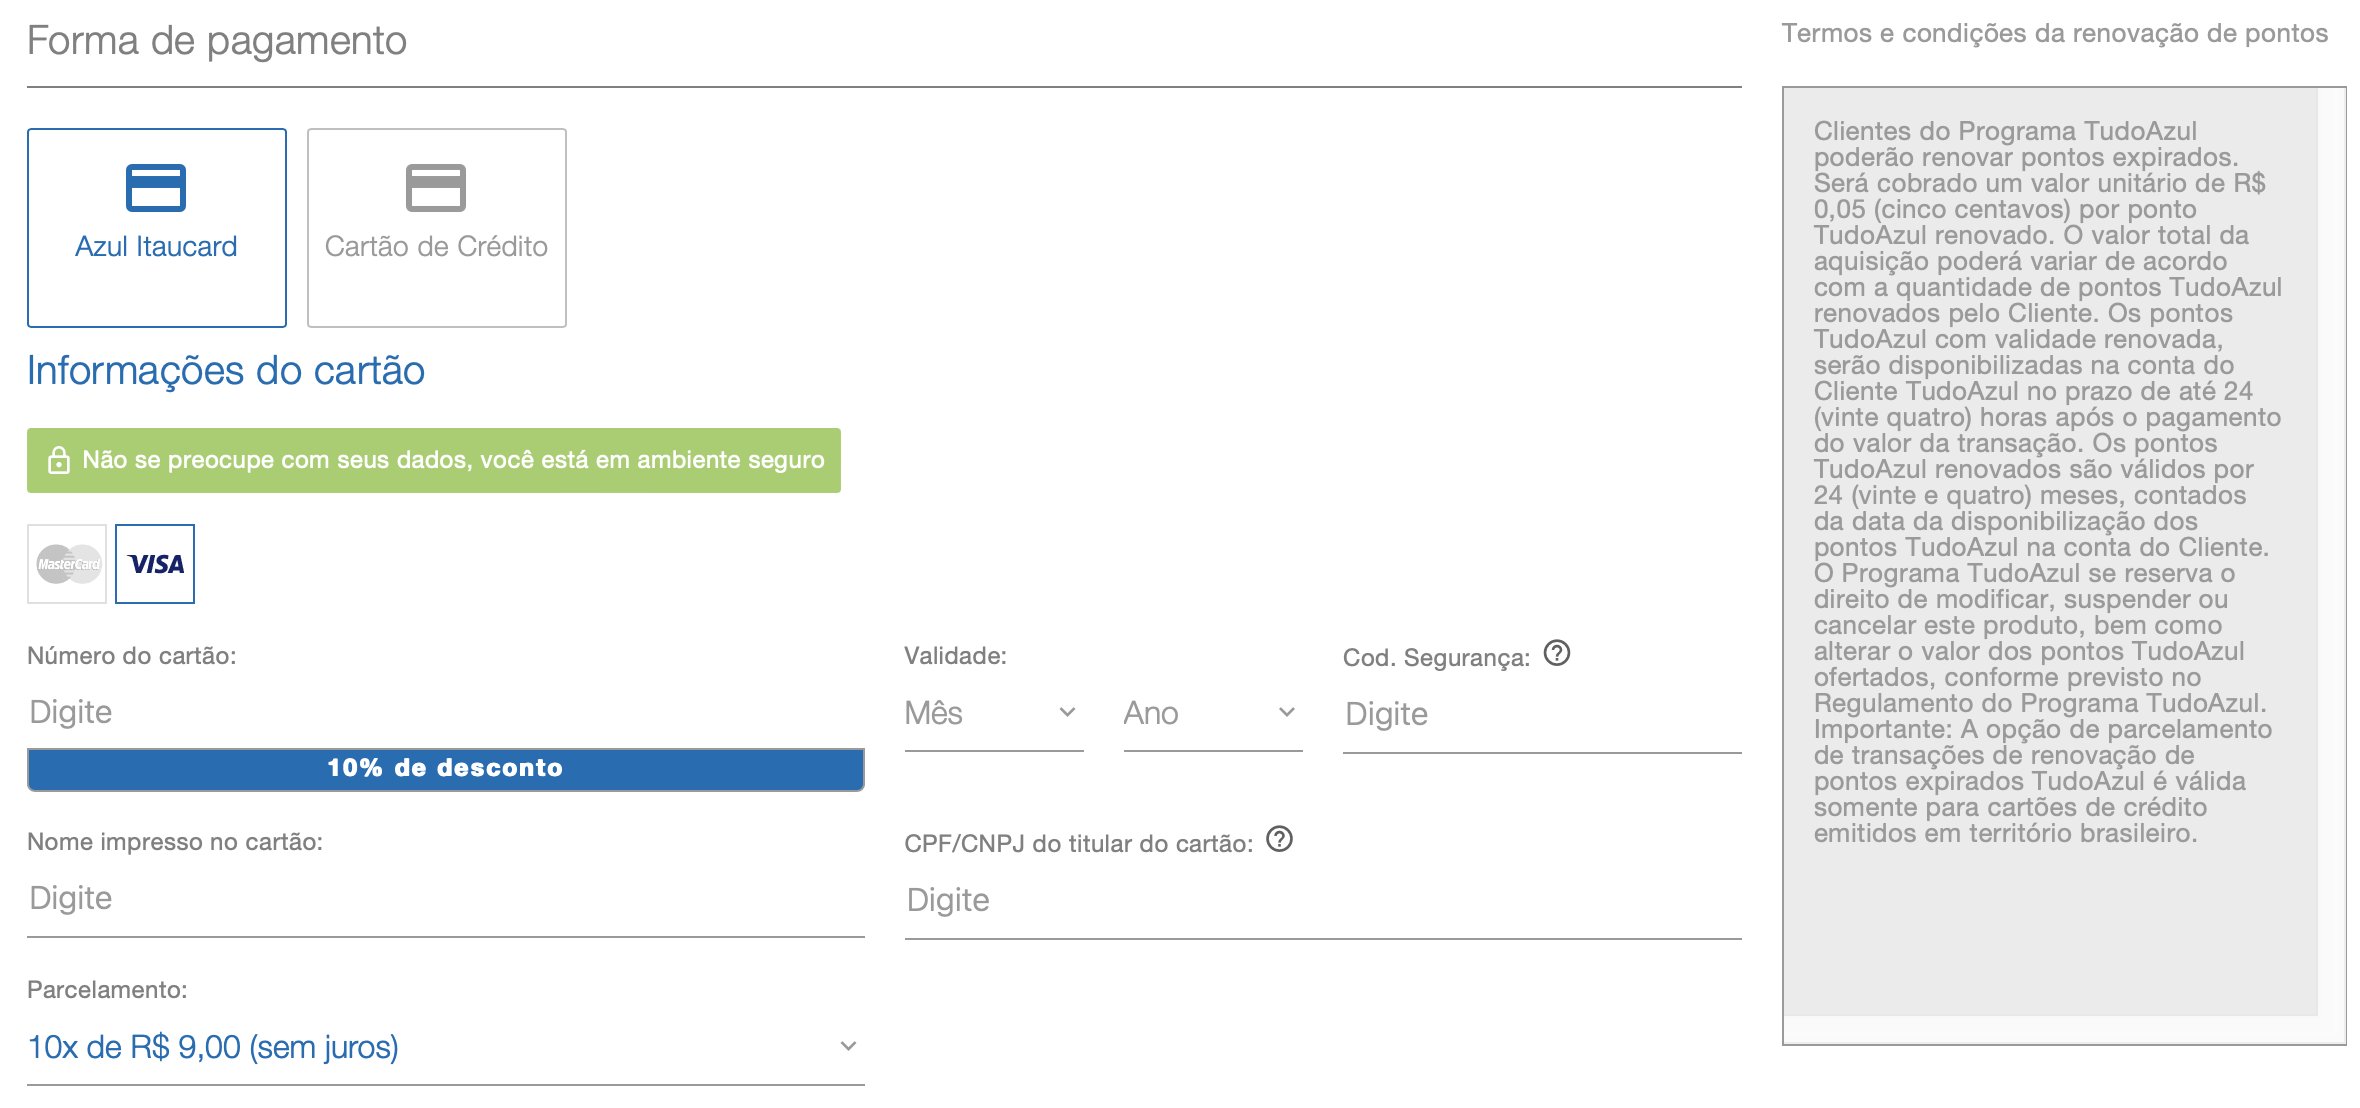This screenshot has height=1108, width=2360.
Task: Click the green secure environment message
Action: (434, 460)
